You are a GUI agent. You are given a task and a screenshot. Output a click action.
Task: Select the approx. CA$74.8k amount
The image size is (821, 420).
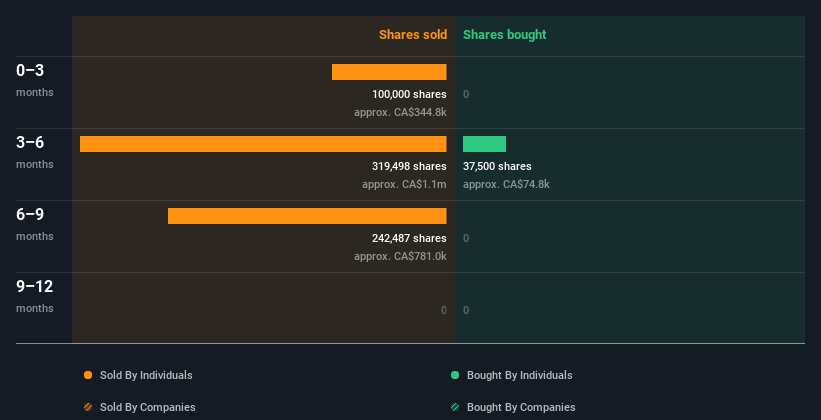[506, 184]
